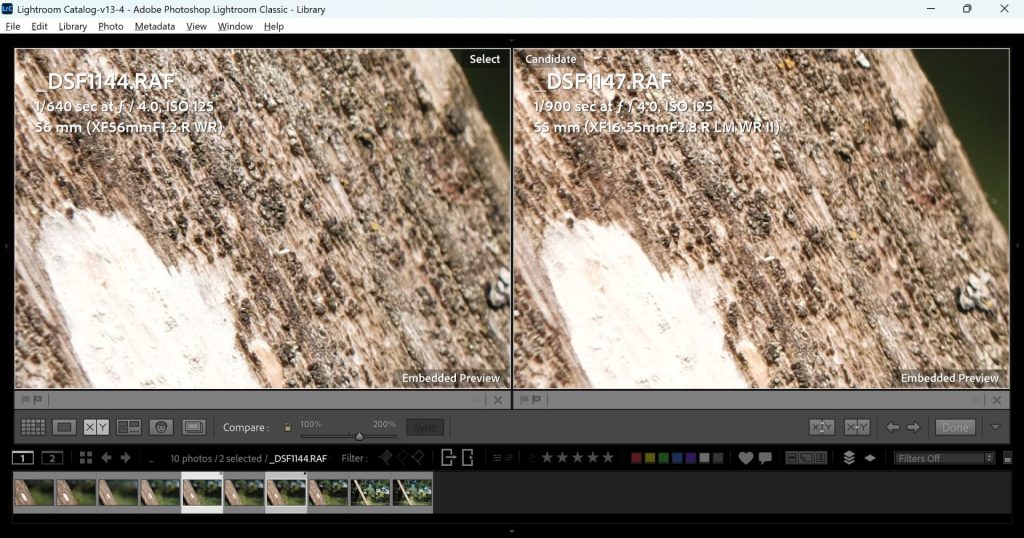The height and width of the screenshot is (538, 1024).
Task: Filter by red color label
Action: click(636, 458)
